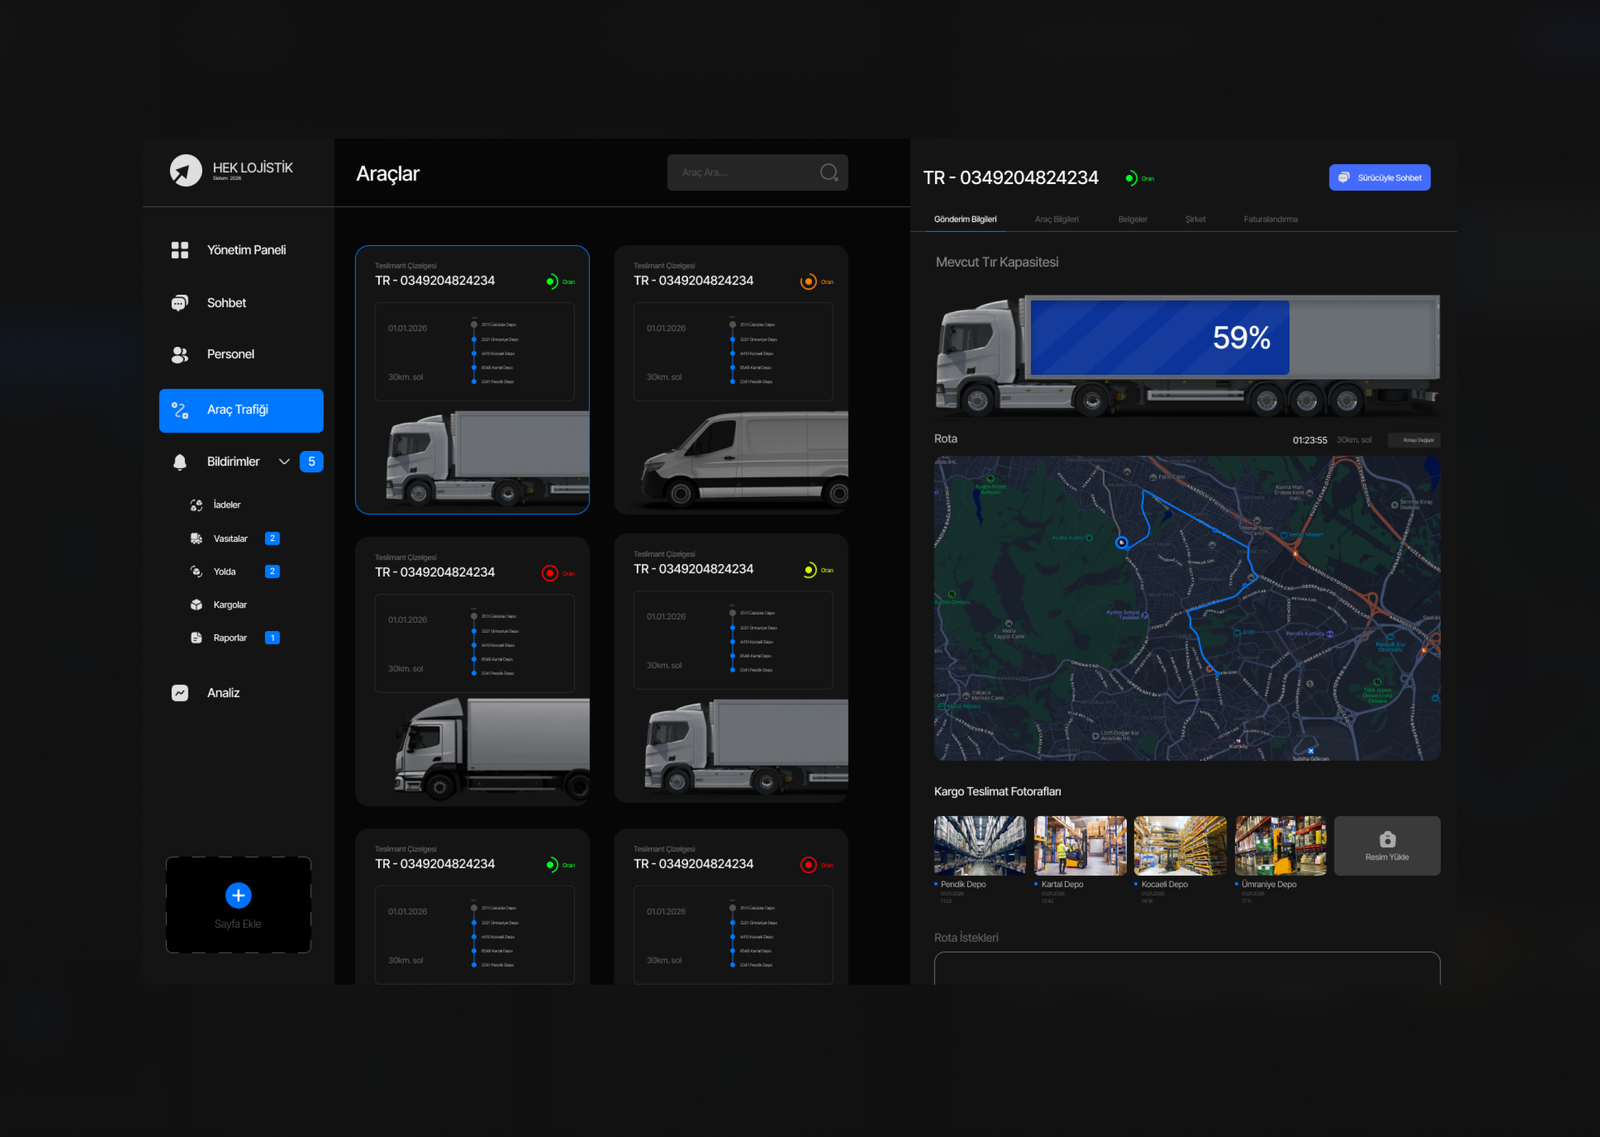Viewport: 1600px width, 1137px height.
Task: Click the Sohbet chat bubble icon
Action: tap(180, 303)
